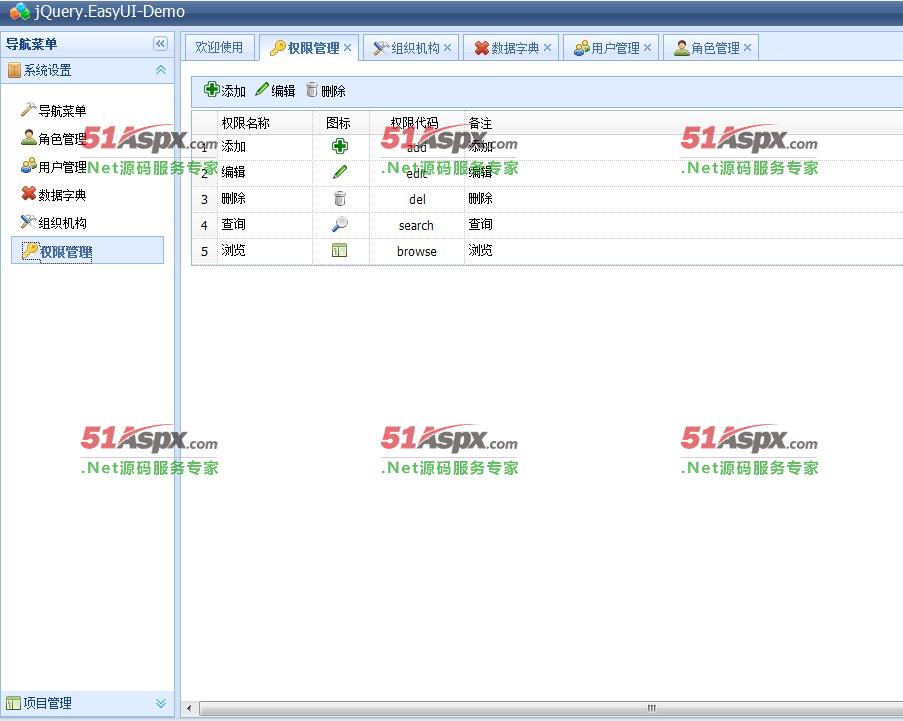Screen dimensions: 903x721
Task: Open 数据字典 in the sidebar tree
Action: click(x=62, y=195)
